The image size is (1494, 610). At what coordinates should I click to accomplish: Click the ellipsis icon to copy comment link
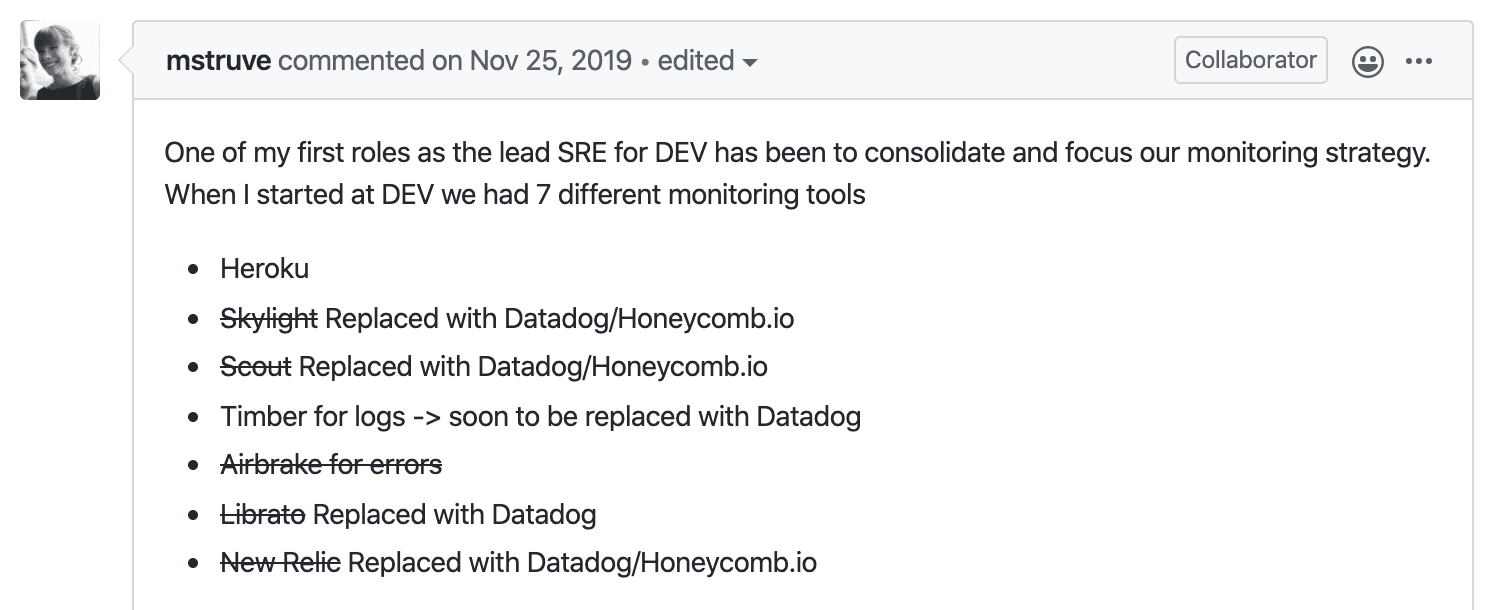click(x=1419, y=60)
